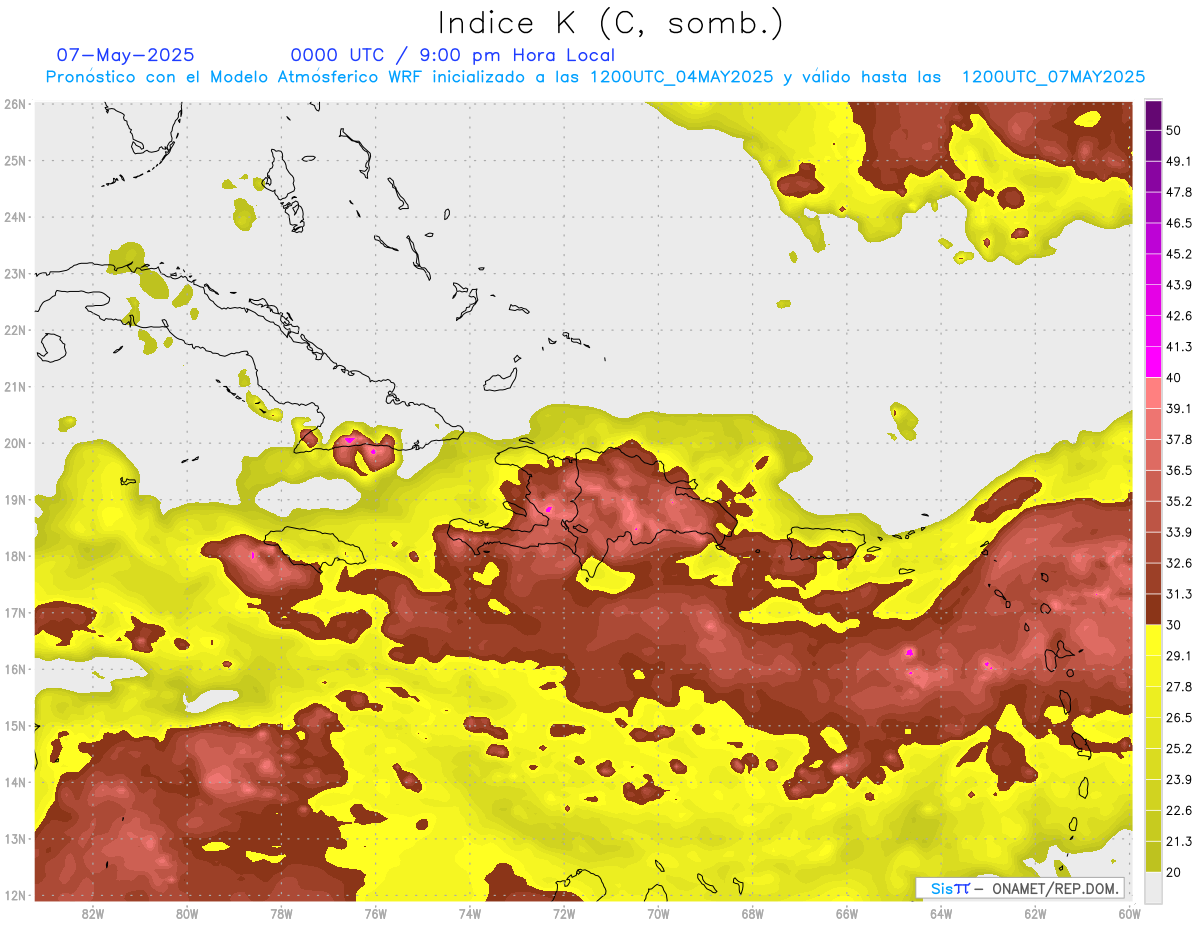Image resolution: width=1200 pixels, height=927 pixels.
Task: Click '0000 UTC / 9:00 pm Hora Local' text
Action: click(x=452, y=55)
